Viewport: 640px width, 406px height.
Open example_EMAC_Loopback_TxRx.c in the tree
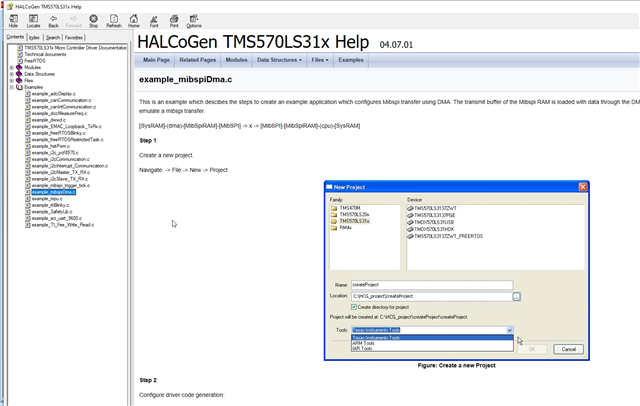[67, 126]
